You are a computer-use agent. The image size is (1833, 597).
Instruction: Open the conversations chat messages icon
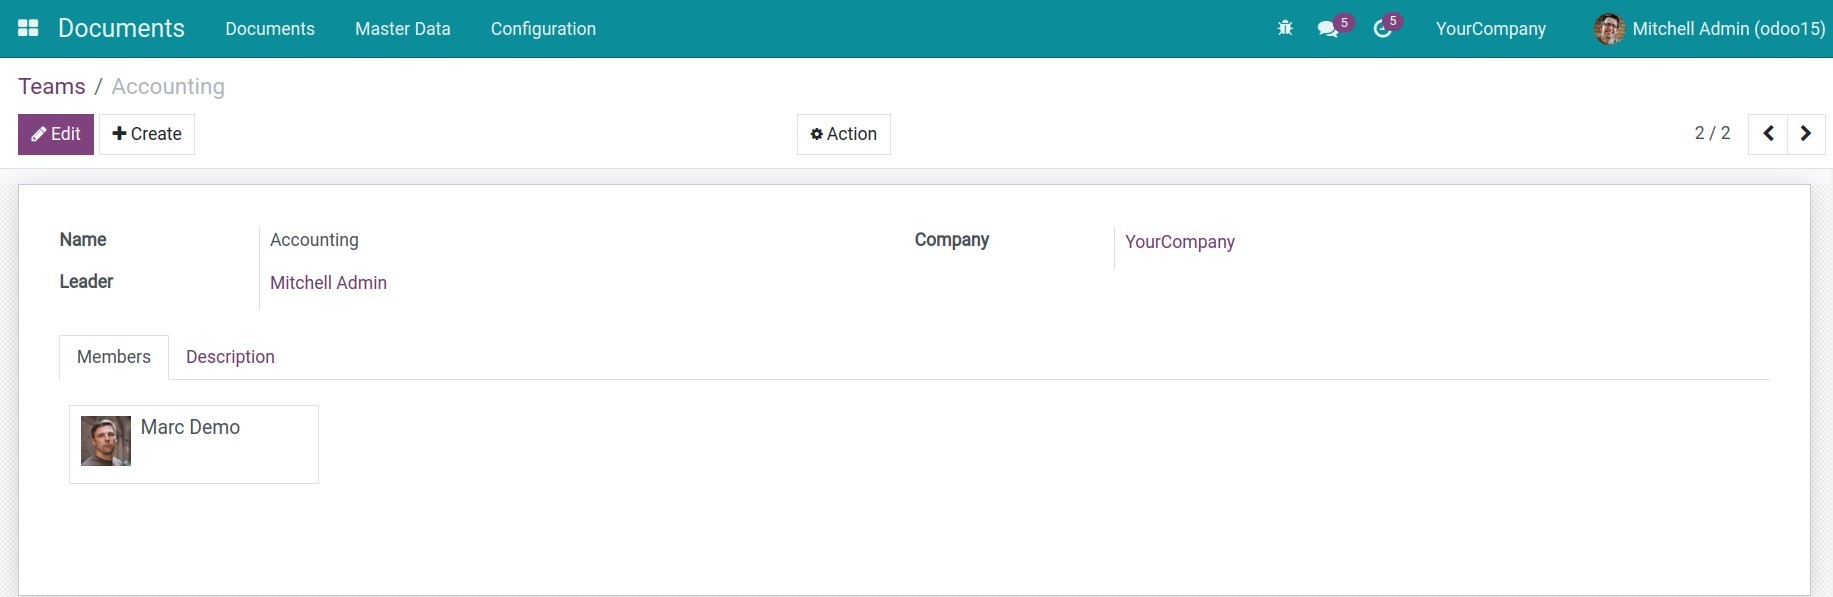(1328, 28)
